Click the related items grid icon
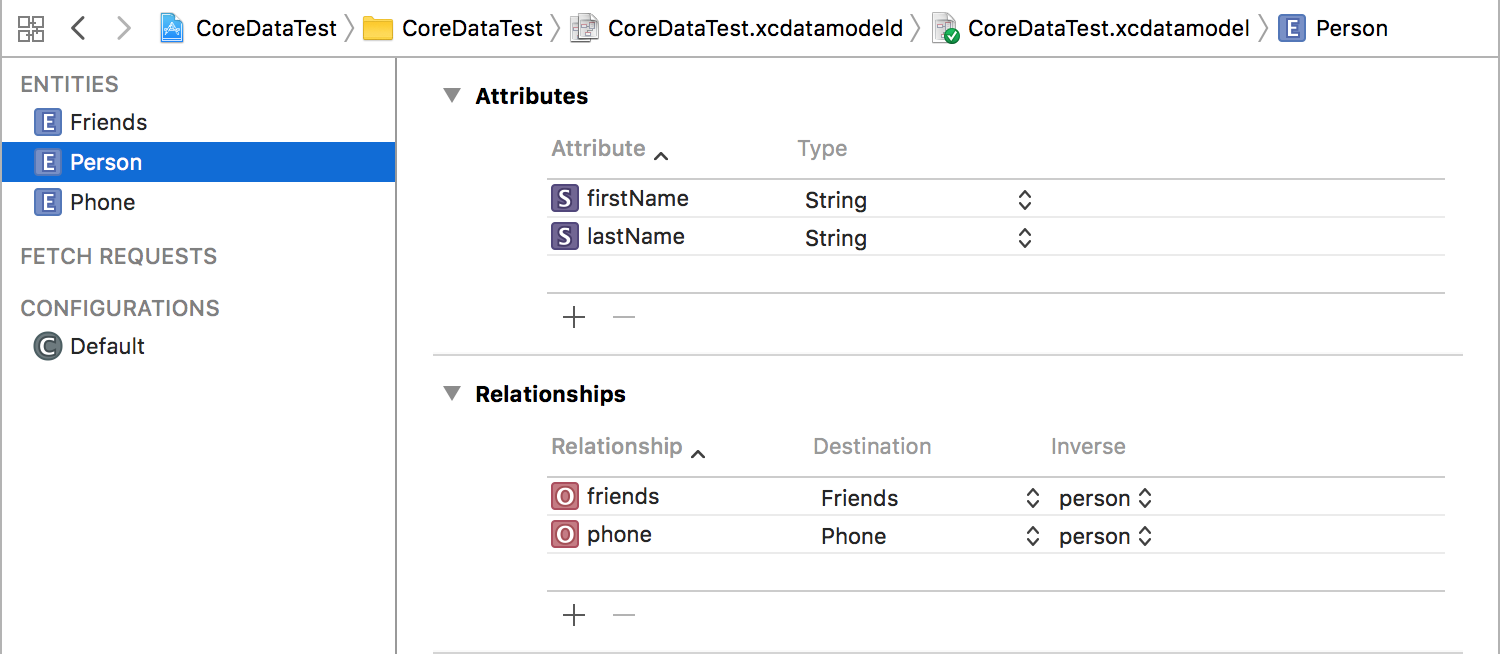Viewport: 1500px width, 654px height. (x=31, y=28)
